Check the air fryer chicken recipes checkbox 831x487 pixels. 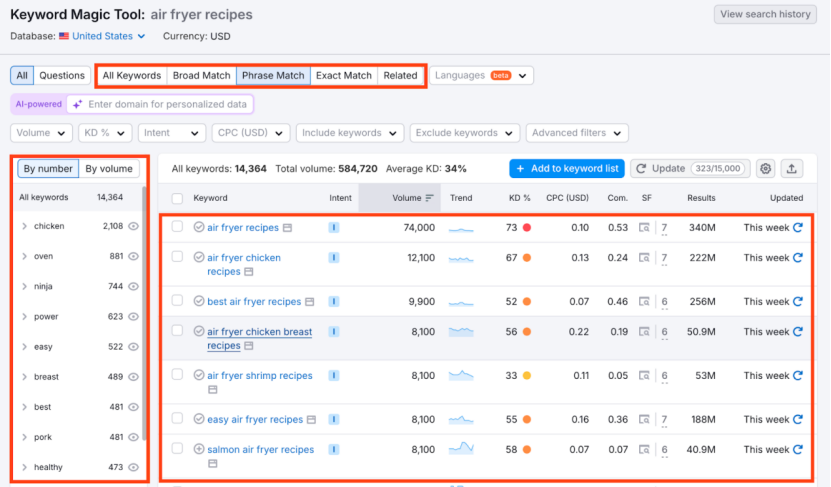tap(177, 258)
